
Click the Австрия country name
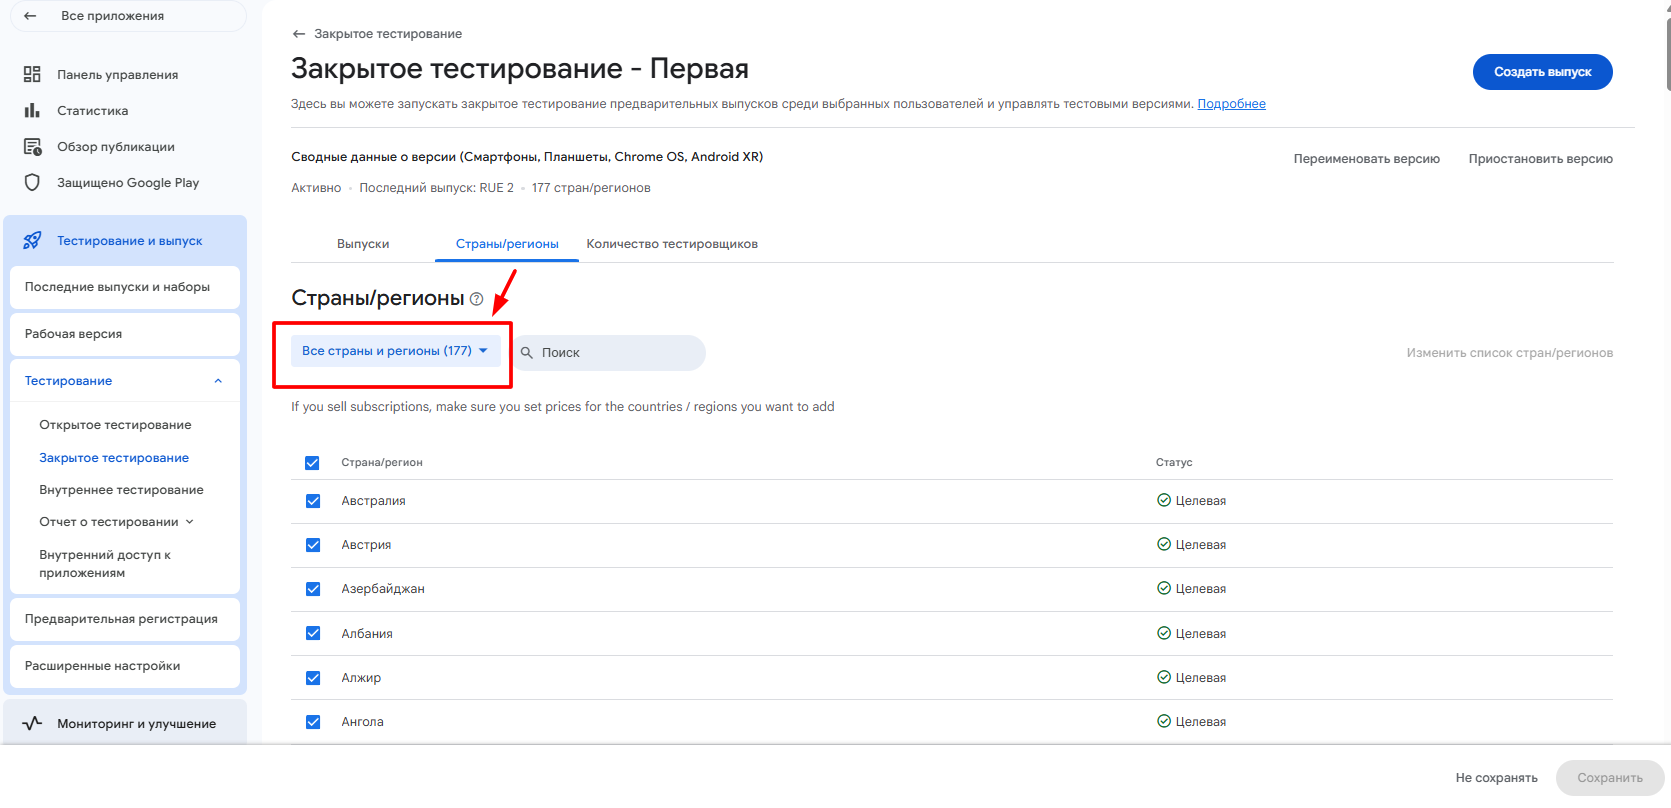[x=366, y=545]
